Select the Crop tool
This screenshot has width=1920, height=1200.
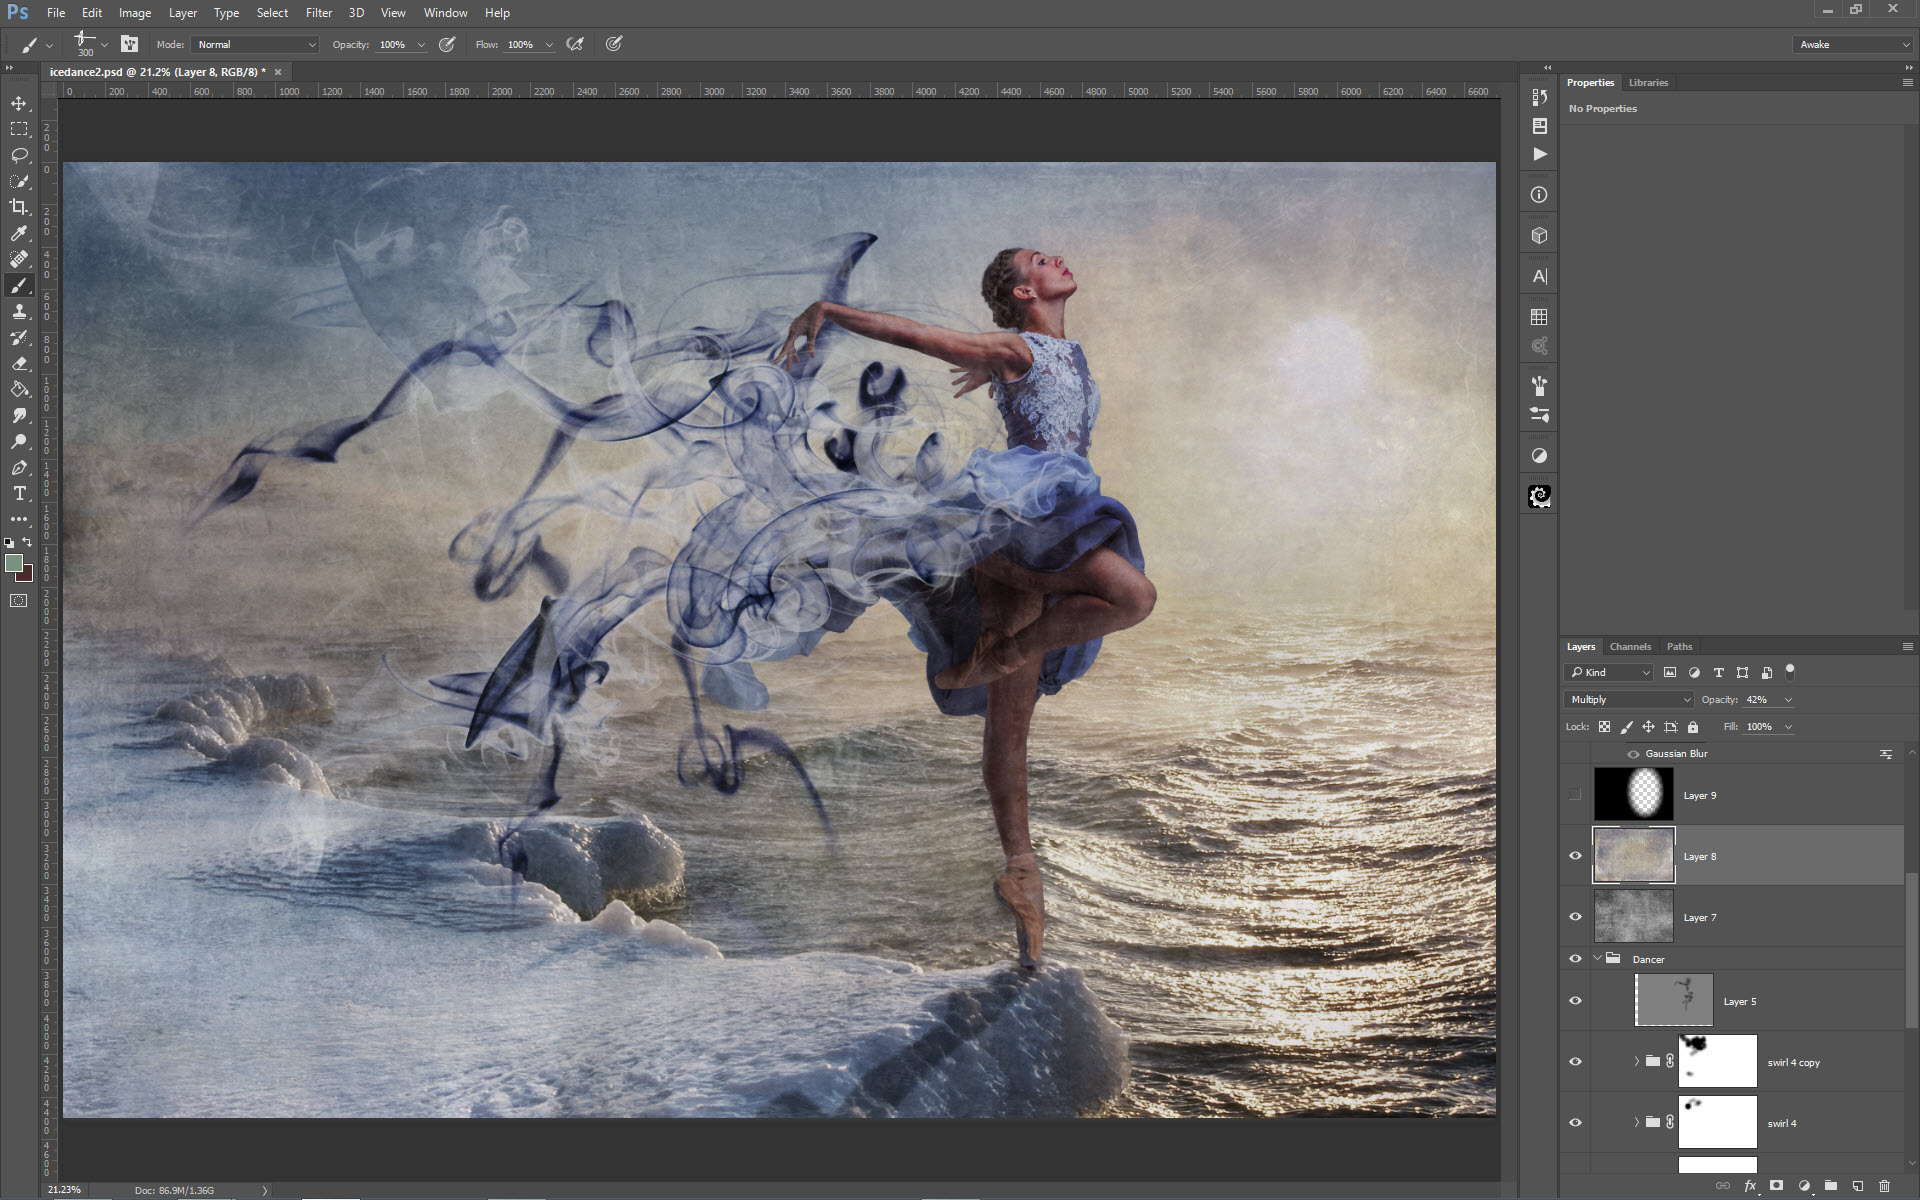point(19,207)
